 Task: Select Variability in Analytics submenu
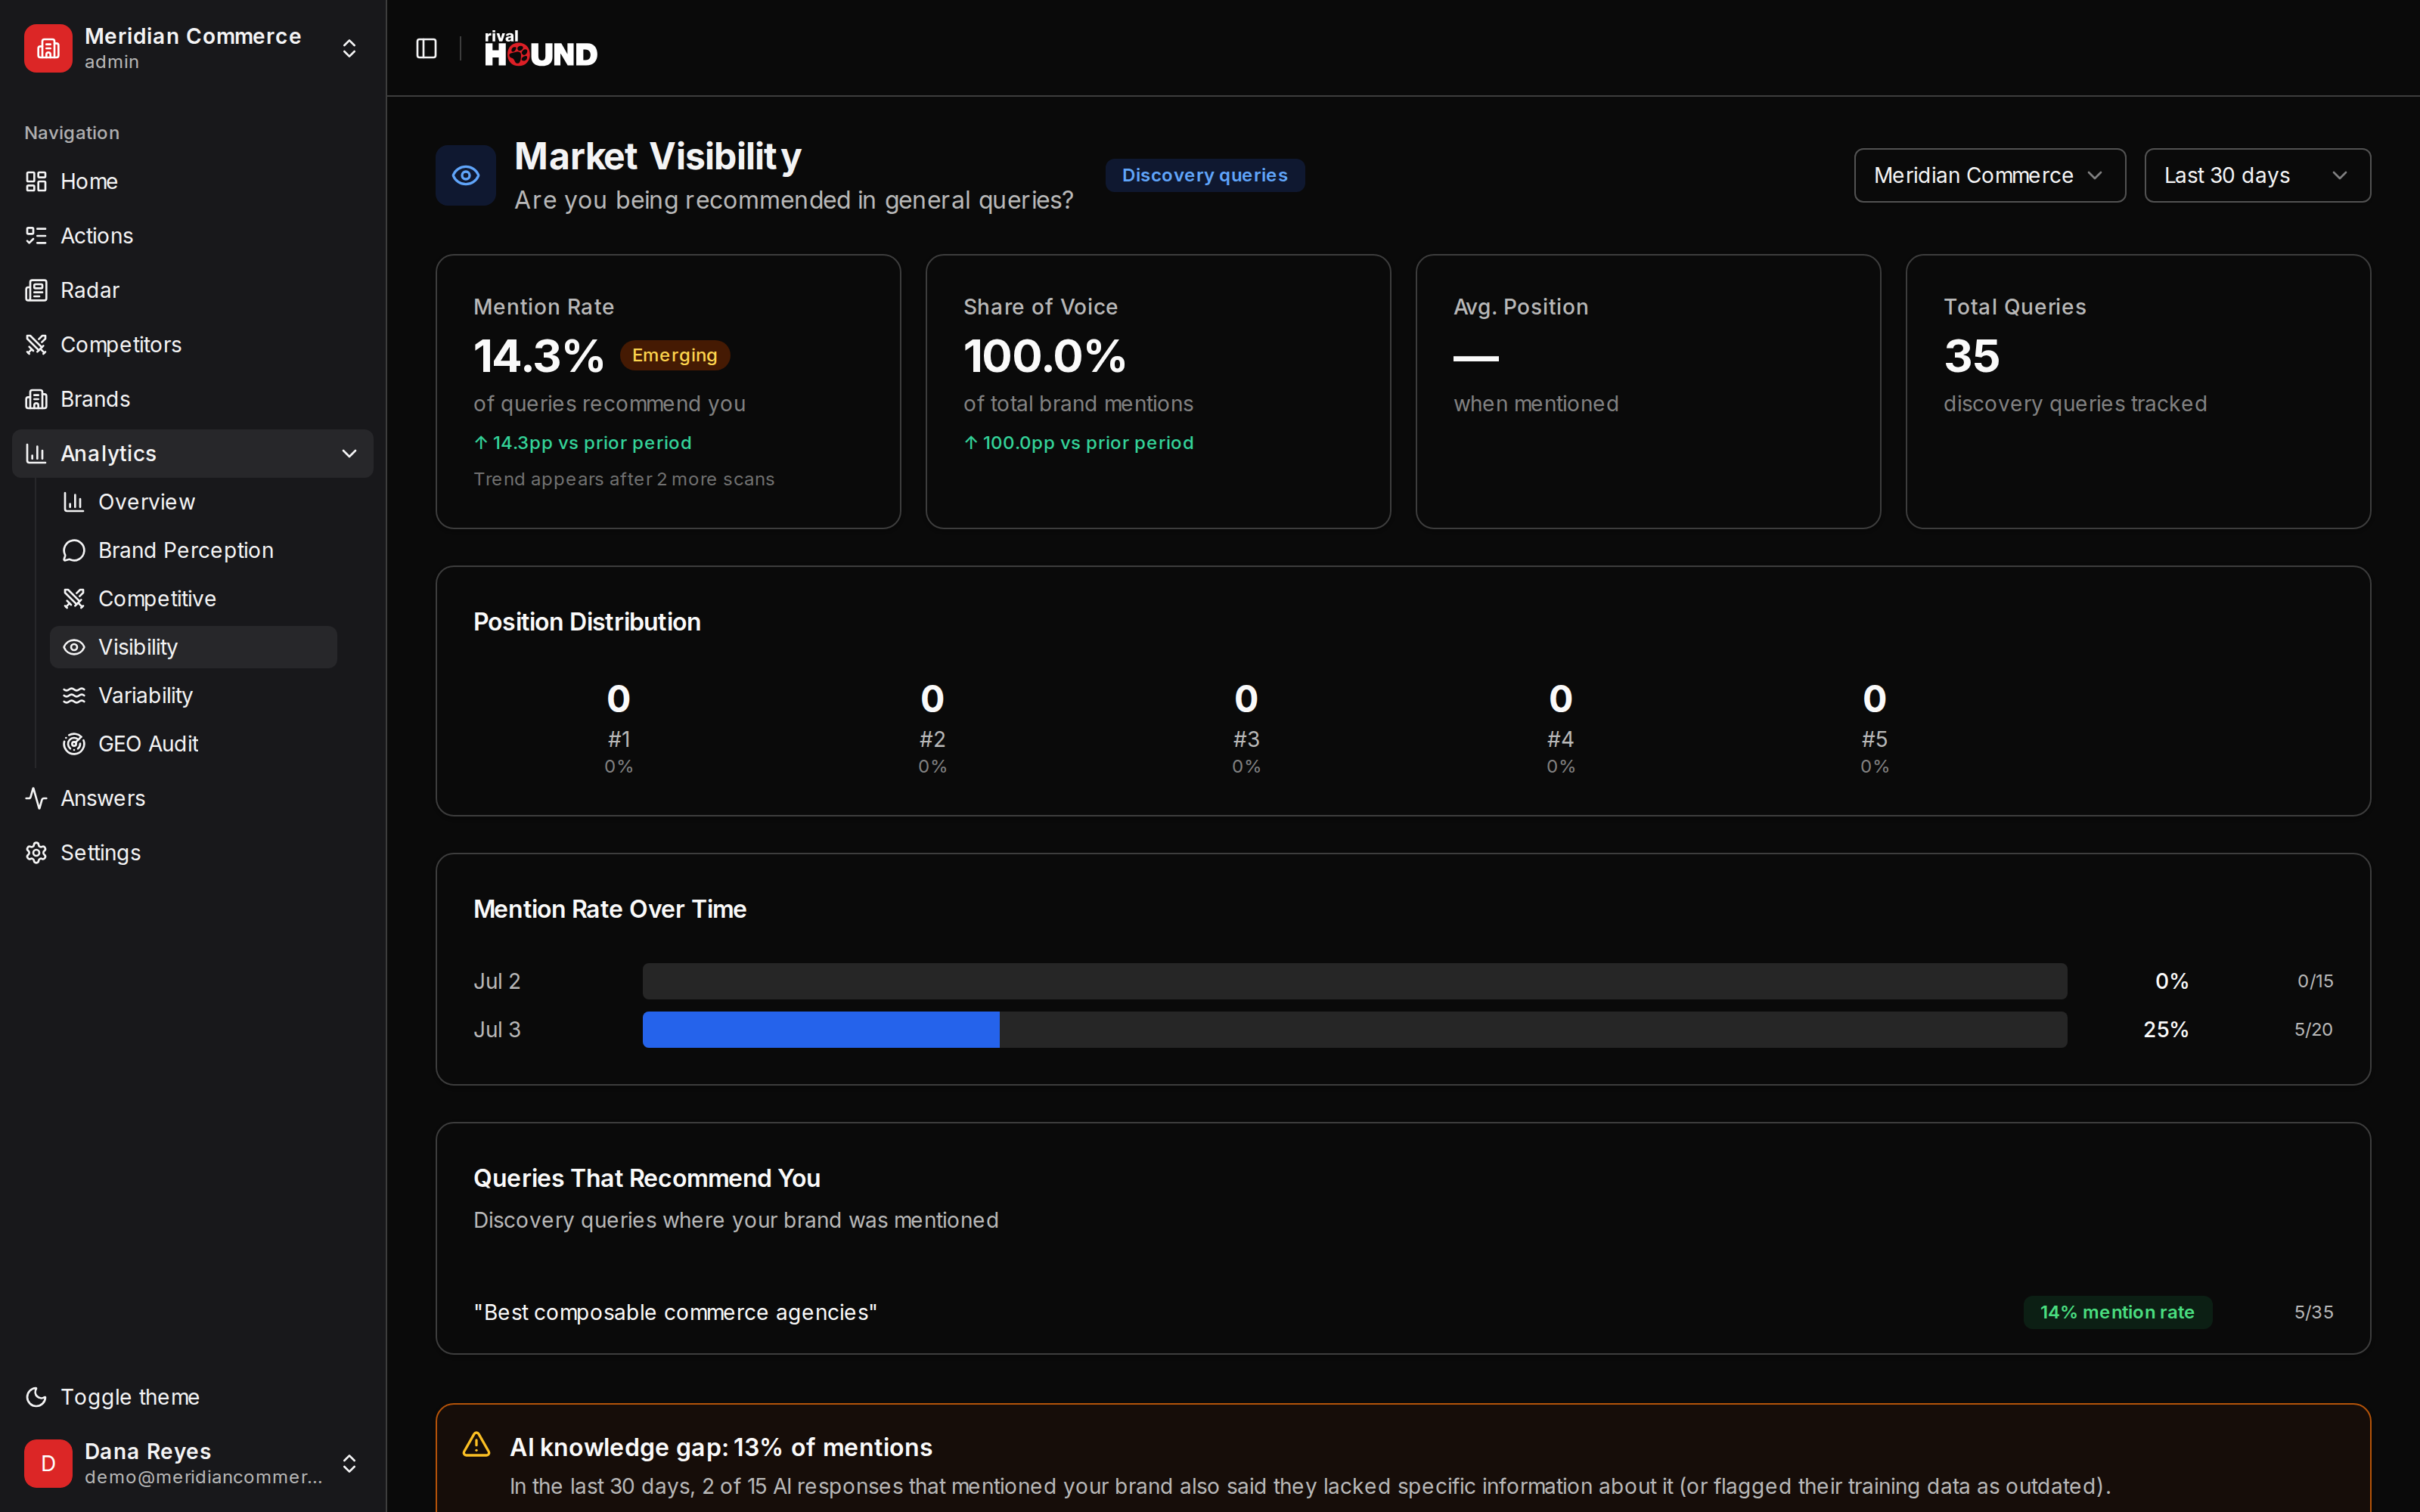193,695
